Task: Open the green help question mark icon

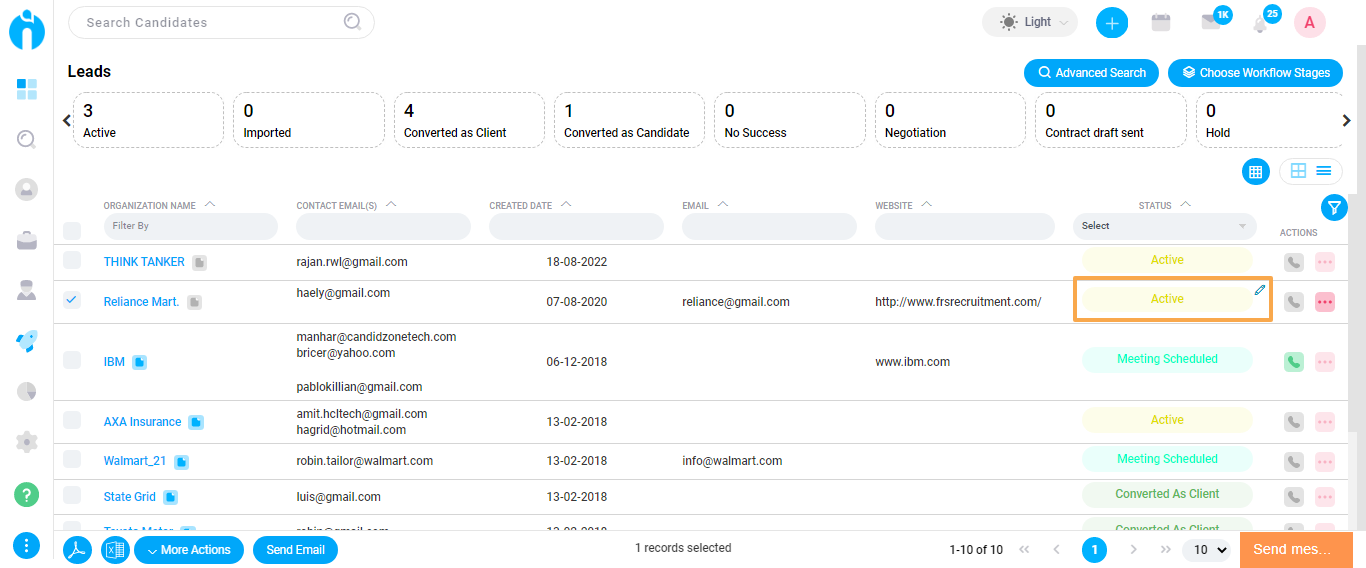Action: tap(27, 494)
